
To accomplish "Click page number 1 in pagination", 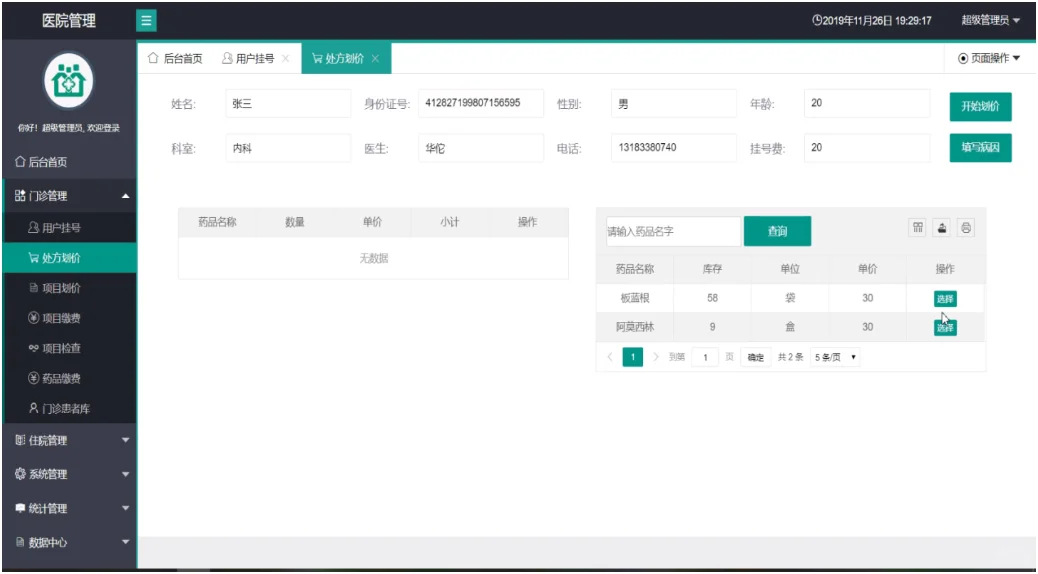I will 633,357.
